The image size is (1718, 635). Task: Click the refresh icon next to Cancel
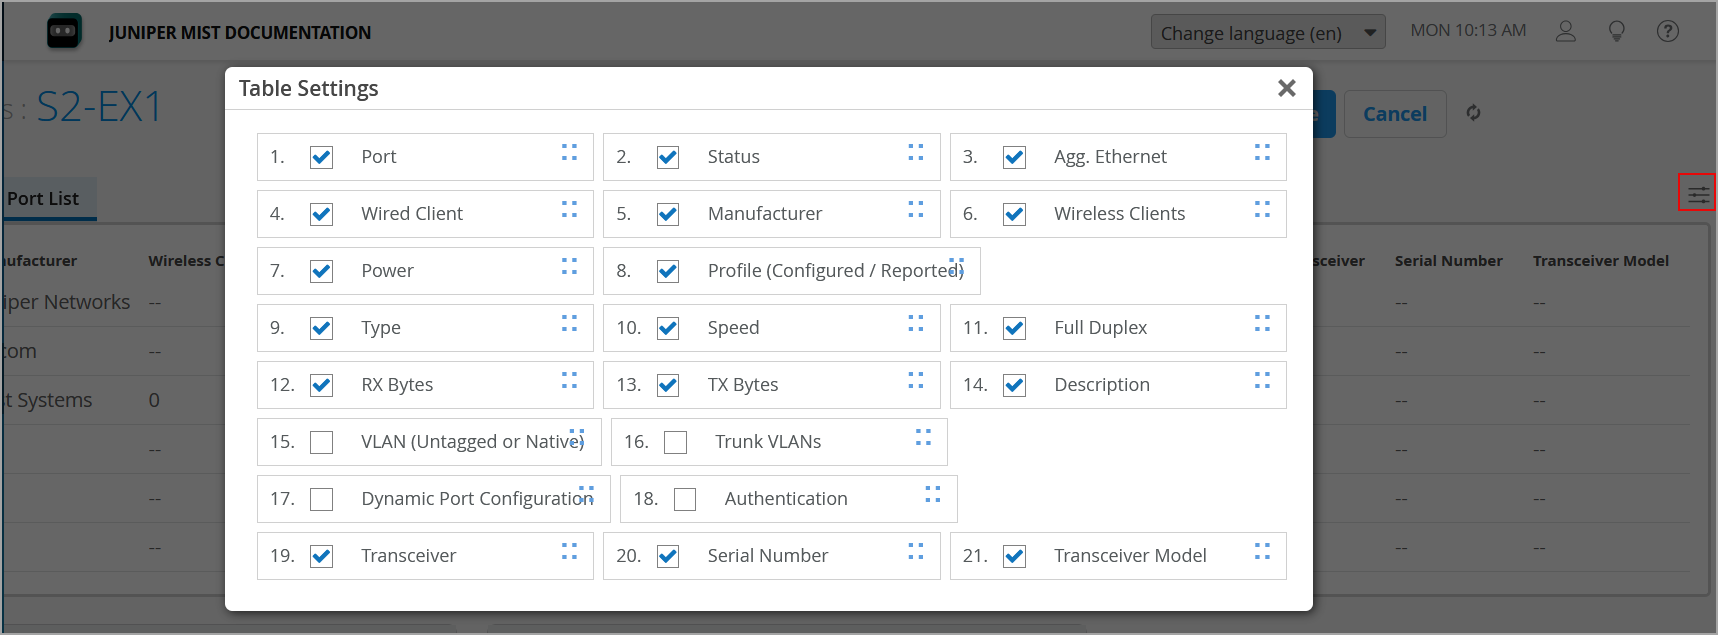[x=1473, y=113]
